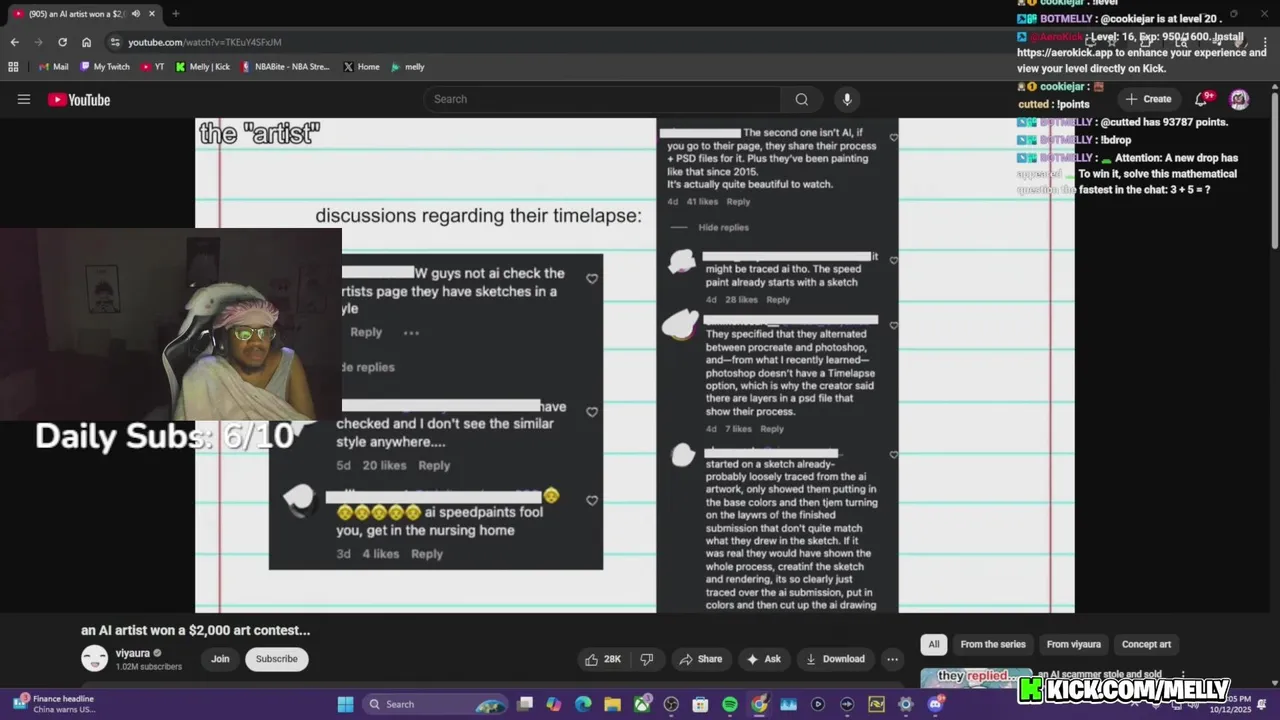Open the YouTube guide hamburger menu
The width and height of the screenshot is (1280, 720).
pos(24,99)
